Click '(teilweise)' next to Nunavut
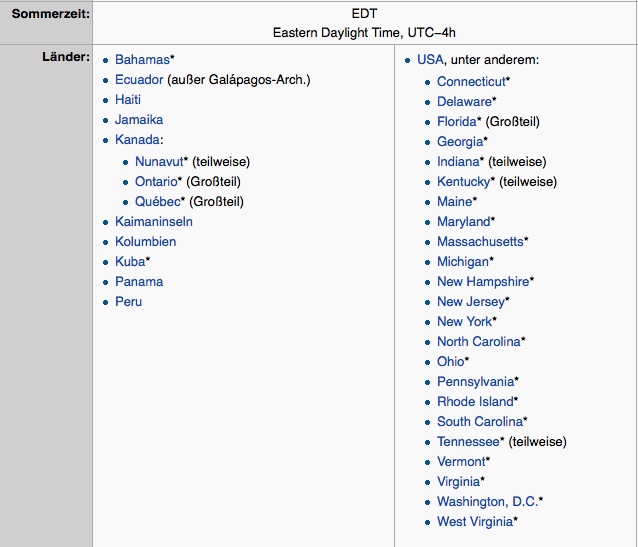This screenshot has height=547, width=638. pos(221,162)
